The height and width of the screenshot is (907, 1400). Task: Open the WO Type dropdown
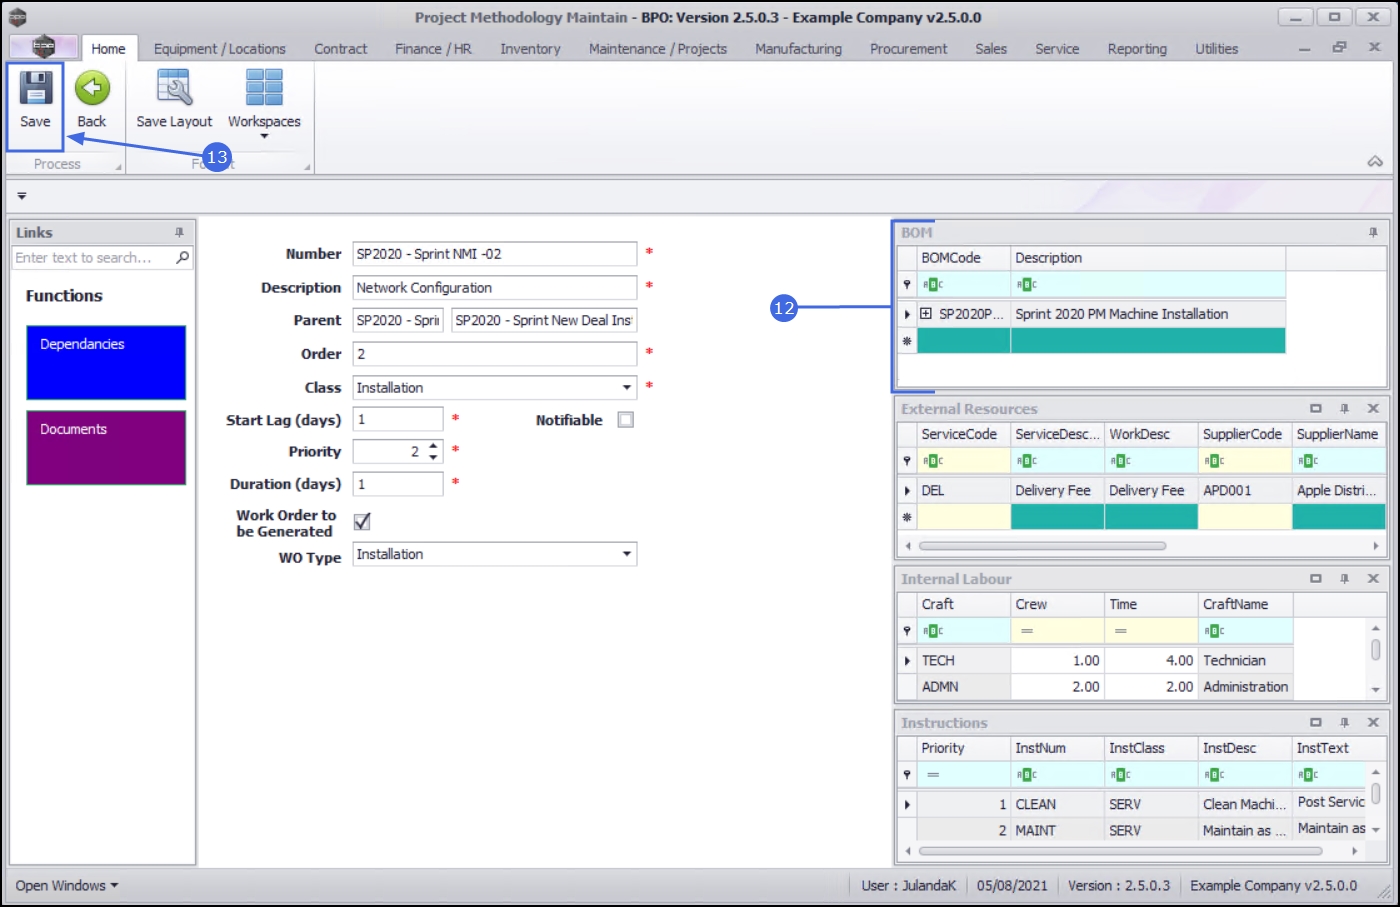coord(626,554)
